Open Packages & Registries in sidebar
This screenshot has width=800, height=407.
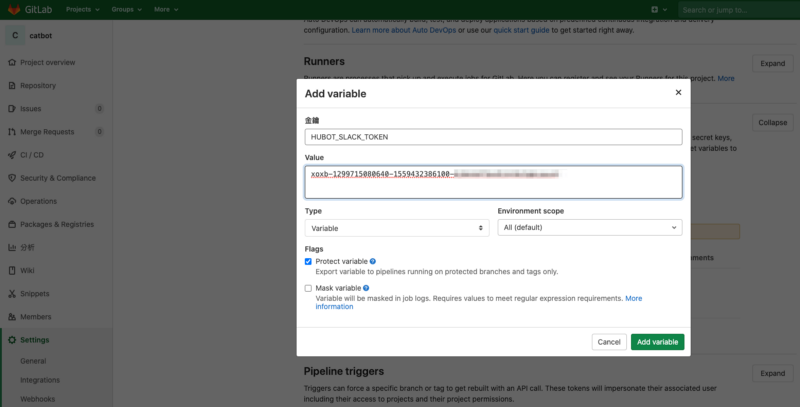57,224
